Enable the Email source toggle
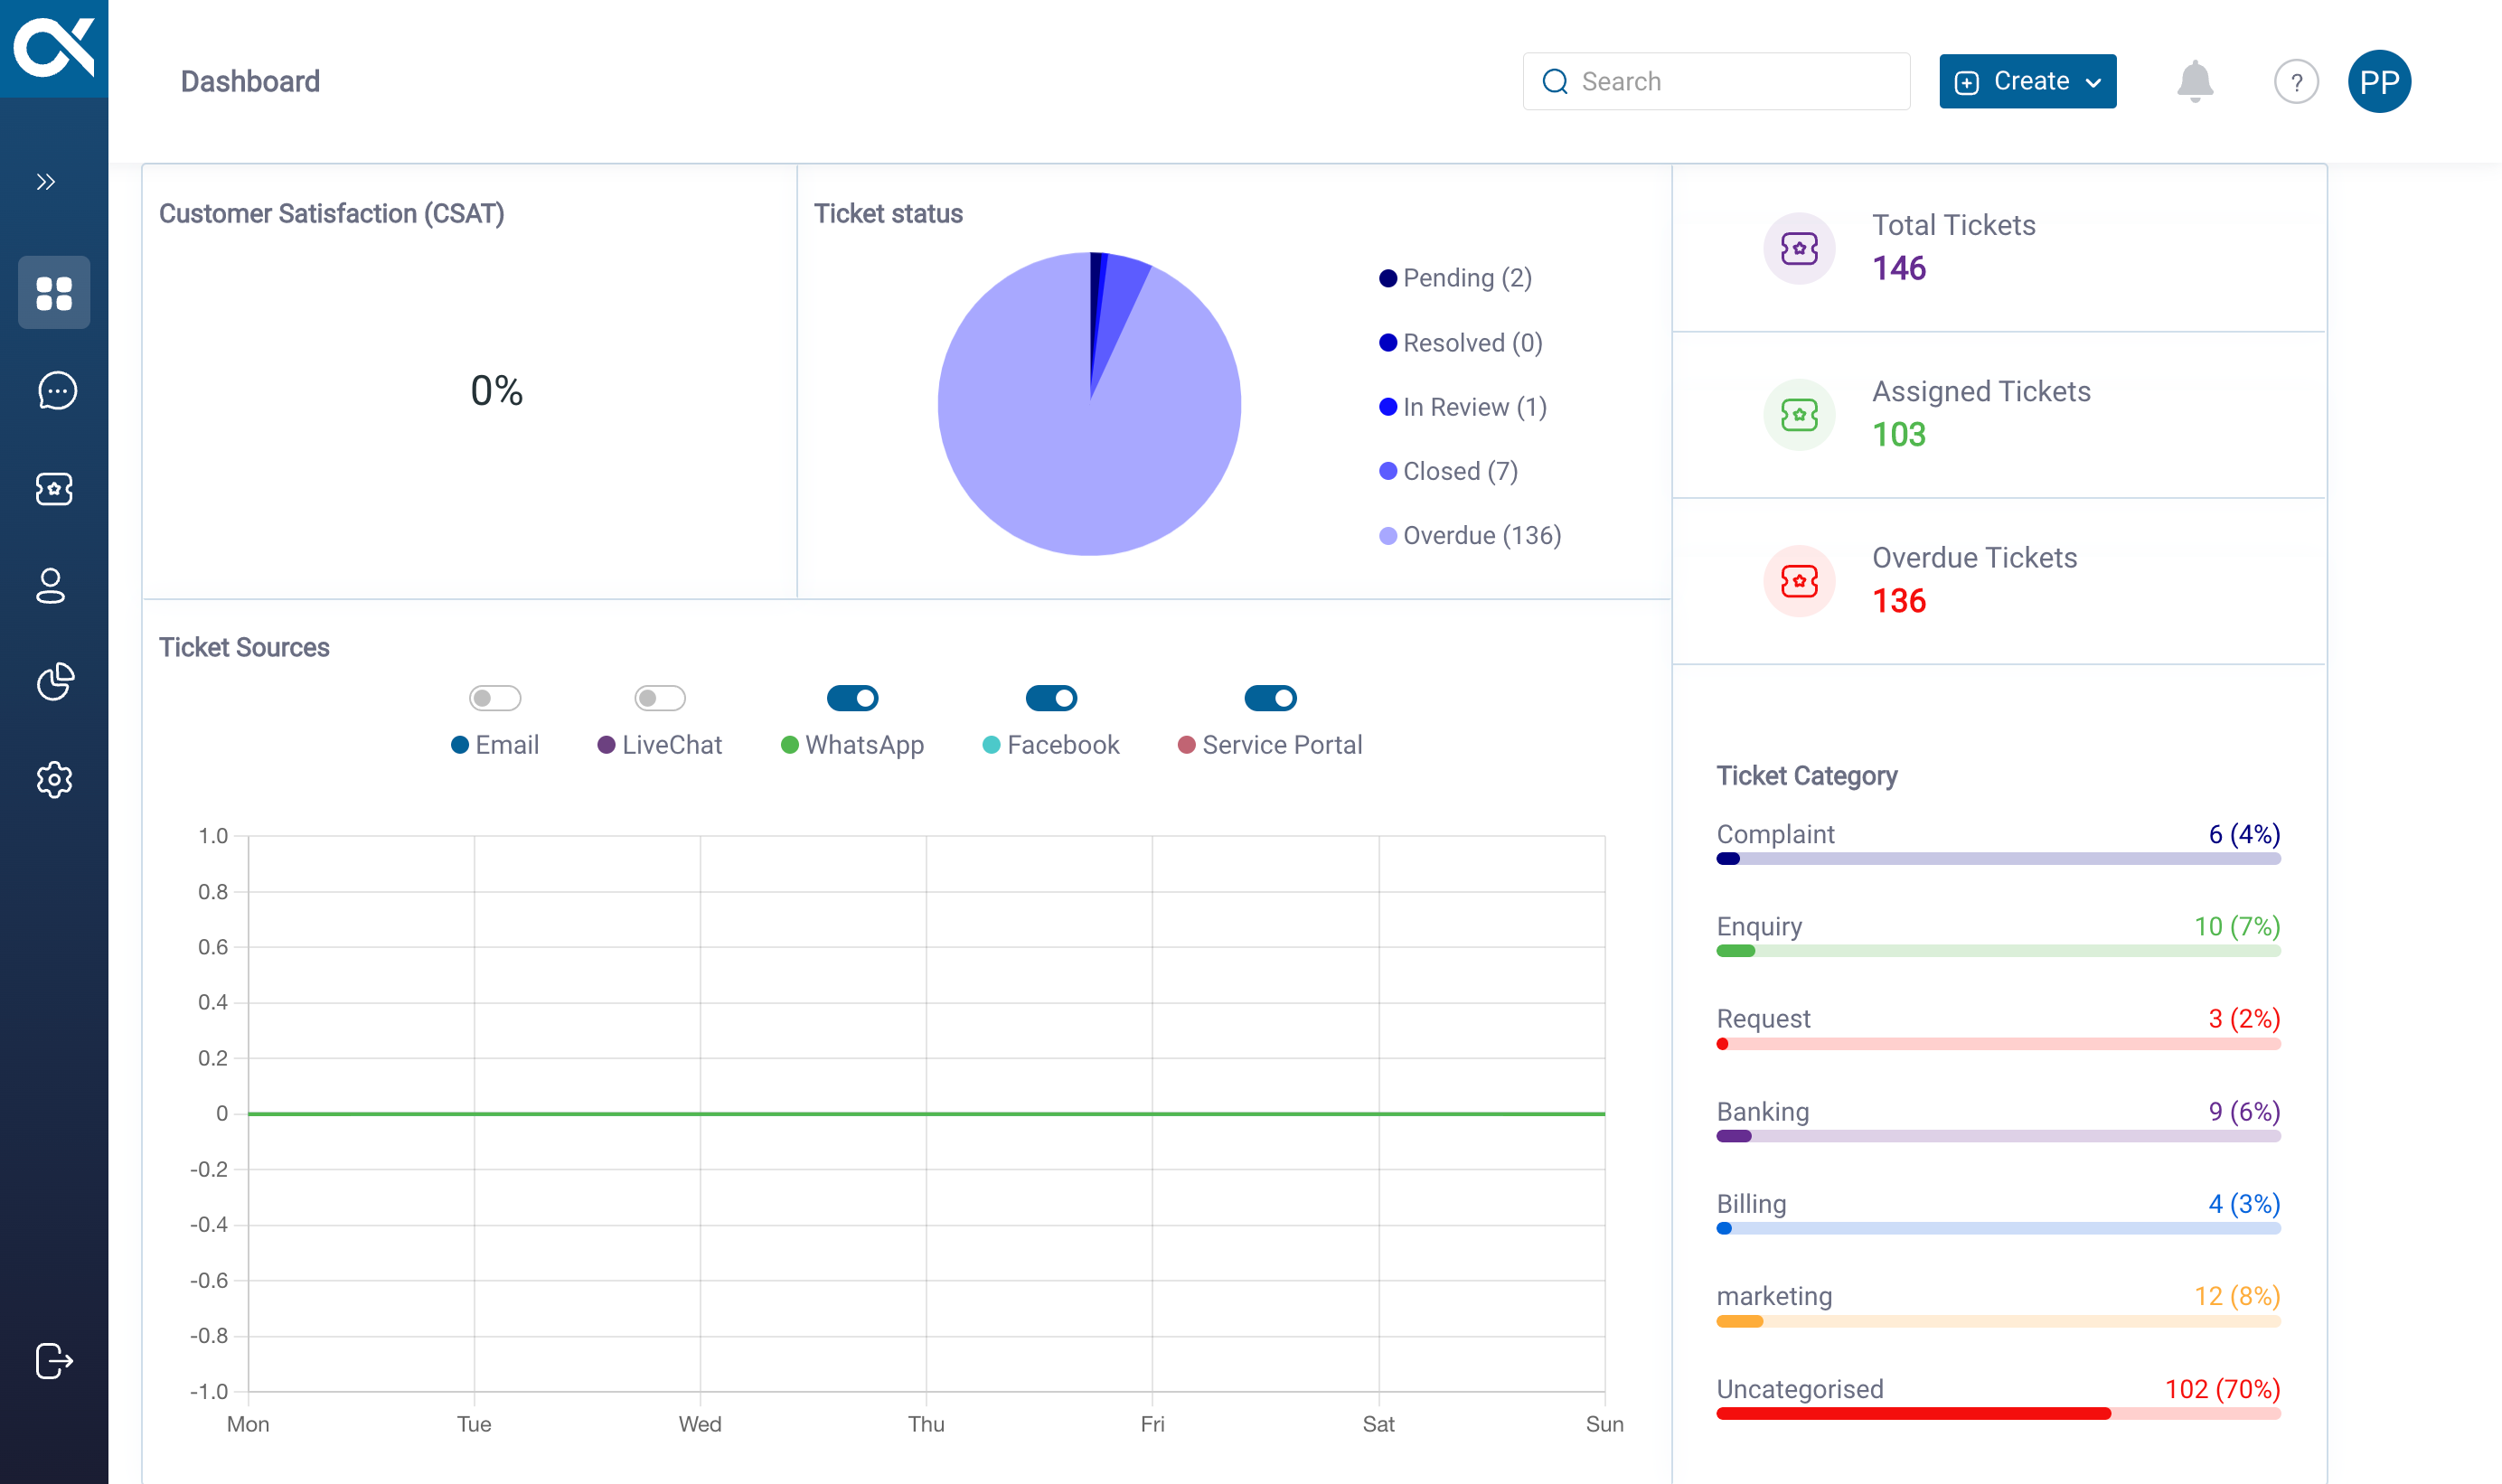2502x1484 pixels. [x=495, y=698]
